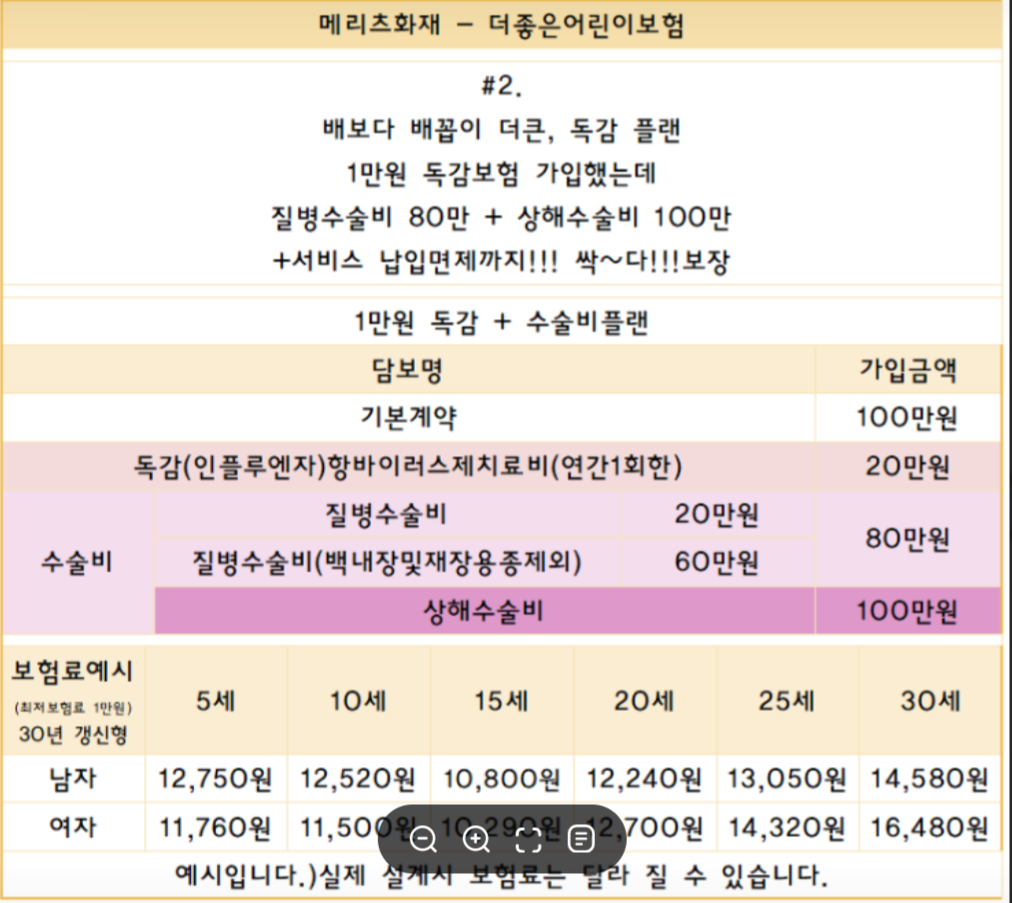Select the '20세' age column header
The height and width of the screenshot is (903, 1012).
[644, 701]
